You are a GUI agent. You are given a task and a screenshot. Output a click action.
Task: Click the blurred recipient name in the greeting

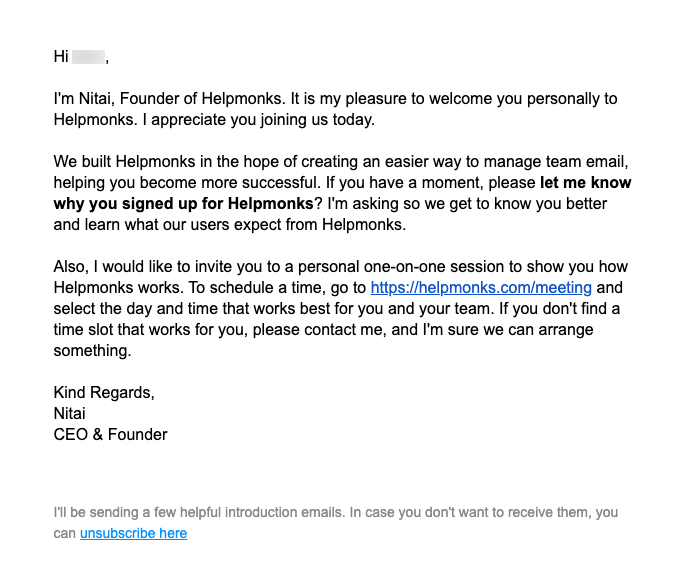(89, 57)
